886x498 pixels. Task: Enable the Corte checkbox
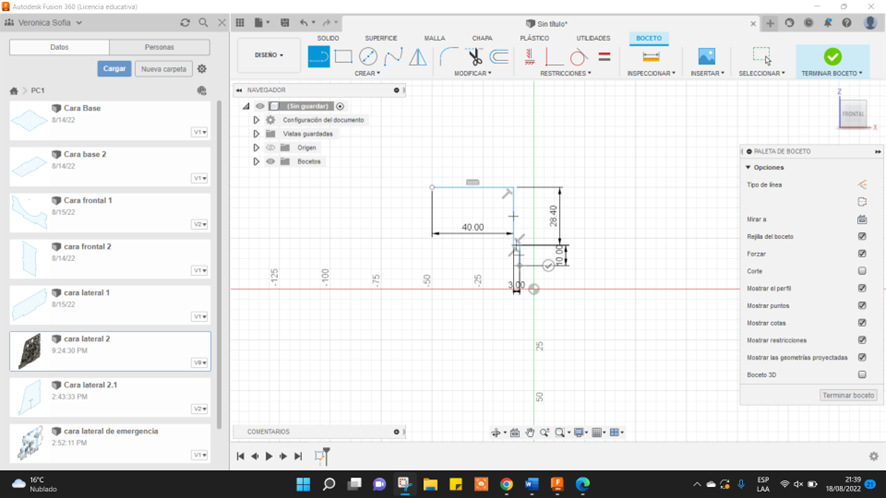point(862,271)
